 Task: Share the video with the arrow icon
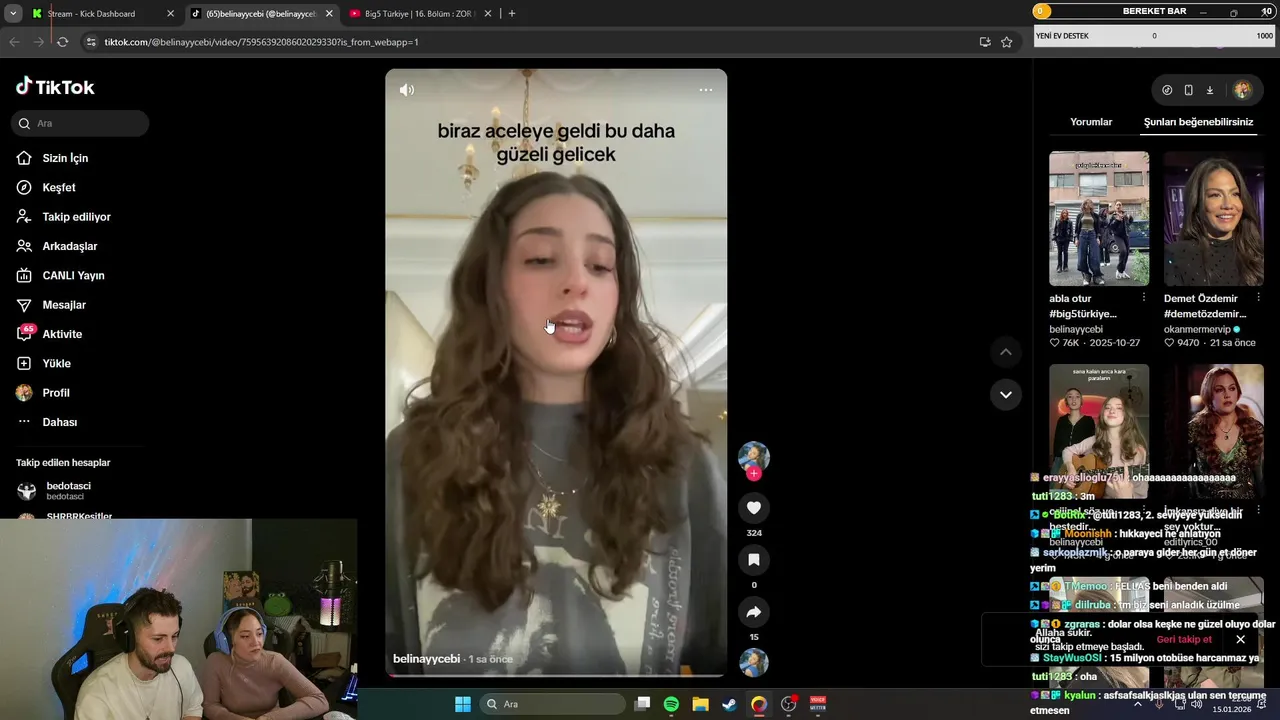click(x=754, y=612)
